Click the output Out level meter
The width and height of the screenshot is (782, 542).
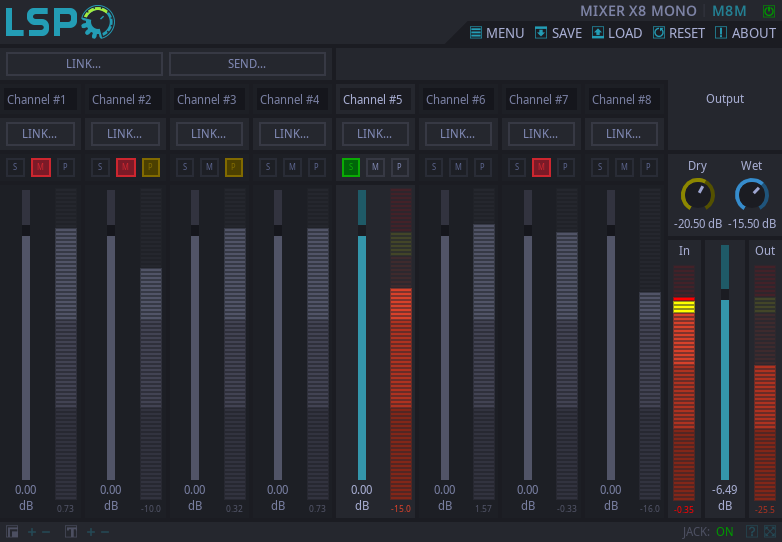click(x=765, y=383)
